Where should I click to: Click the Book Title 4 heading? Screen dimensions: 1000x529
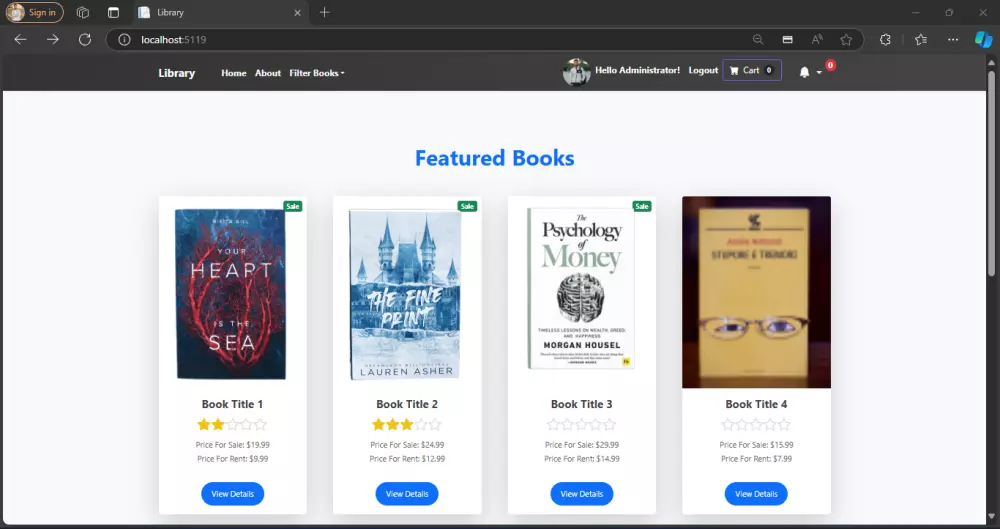[756, 404]
